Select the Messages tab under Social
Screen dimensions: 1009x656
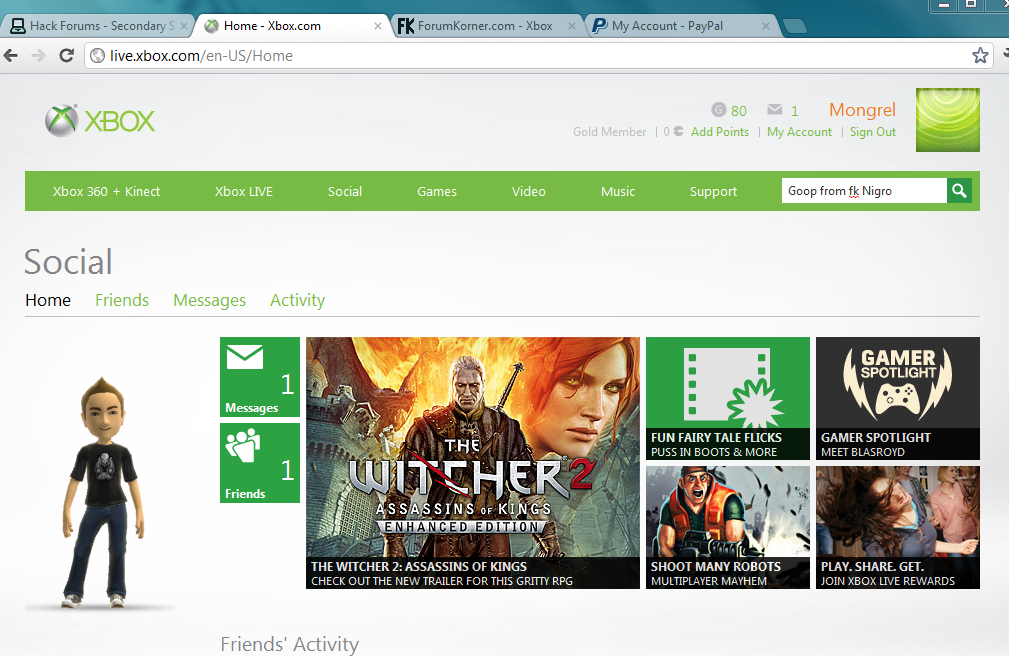click(x=209, y=301)
